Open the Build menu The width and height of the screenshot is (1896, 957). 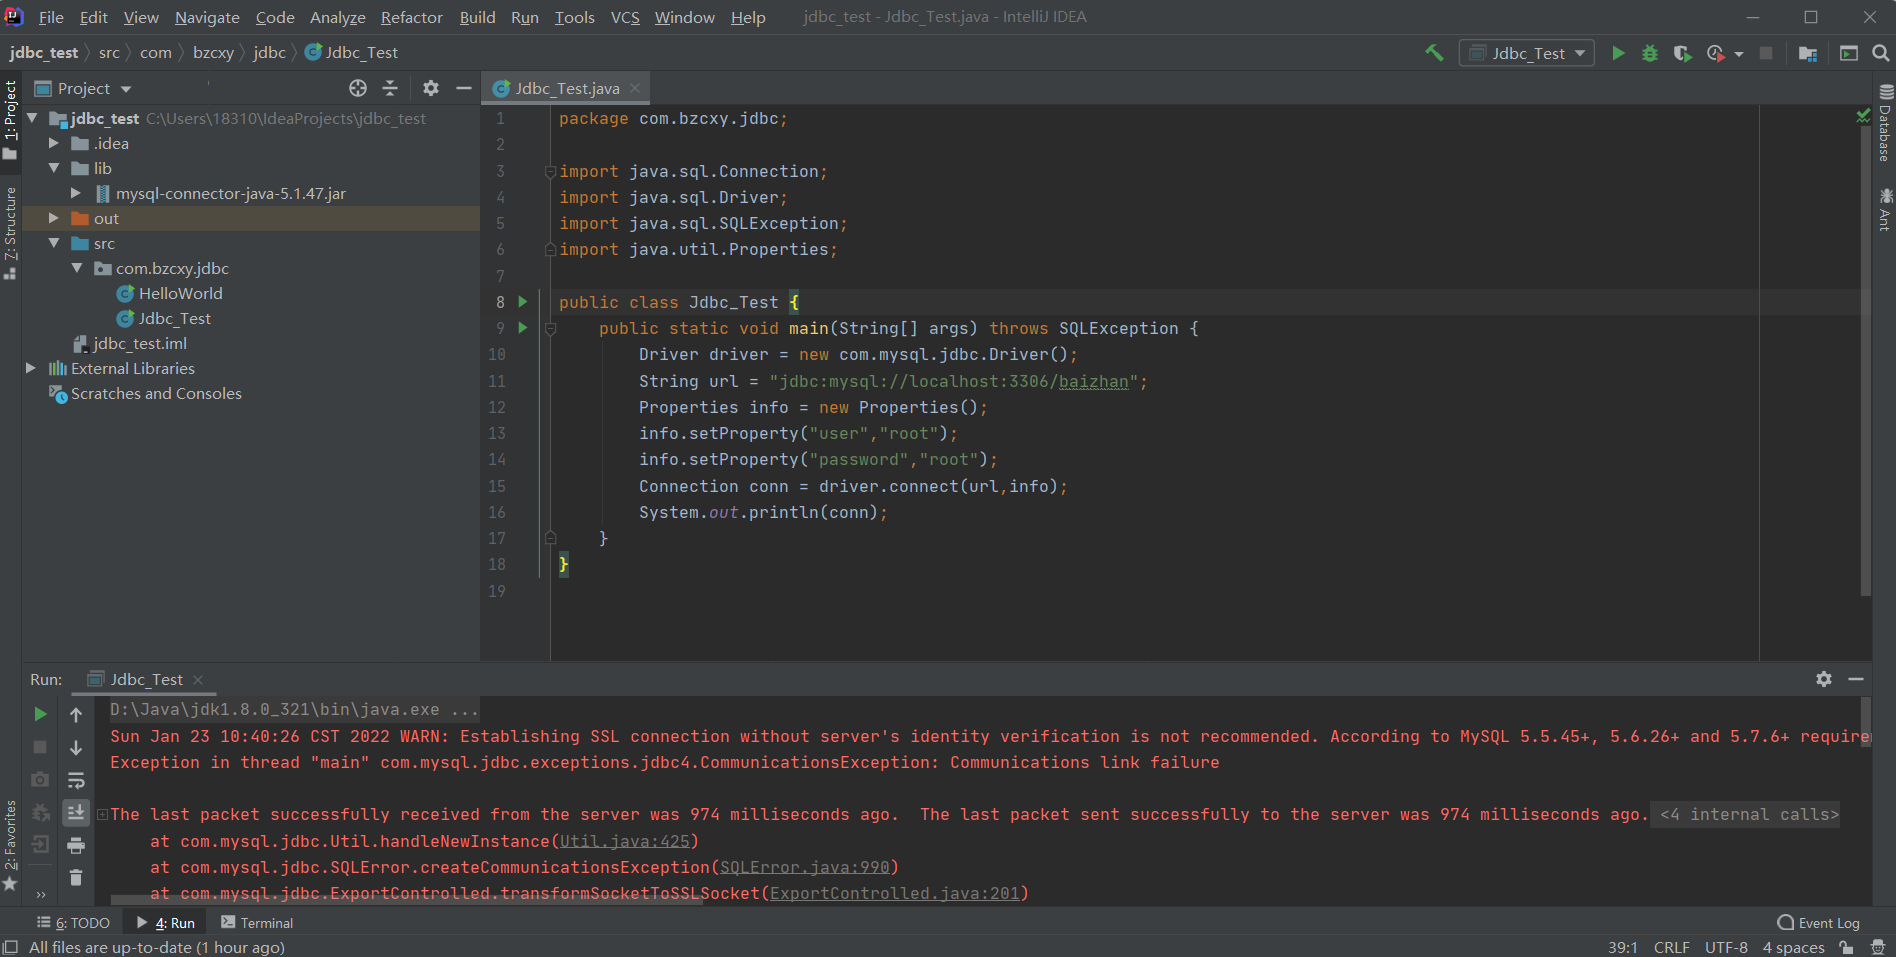pyautogui.click(x=477, y=17)
